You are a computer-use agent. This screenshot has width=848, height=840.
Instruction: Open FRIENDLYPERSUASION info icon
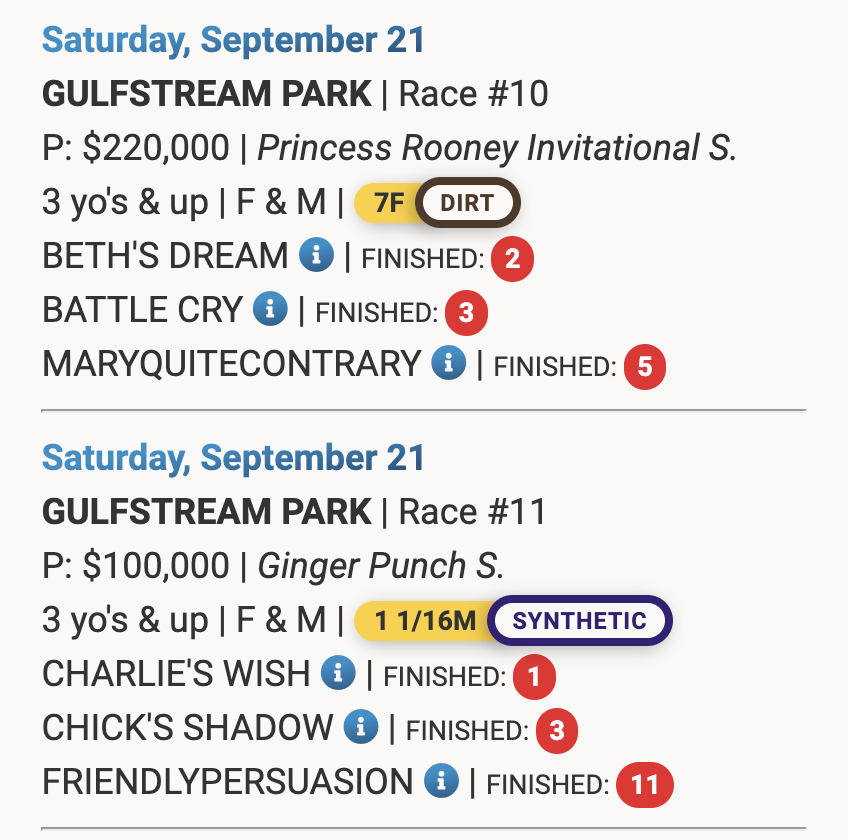[x=440, y=781]
